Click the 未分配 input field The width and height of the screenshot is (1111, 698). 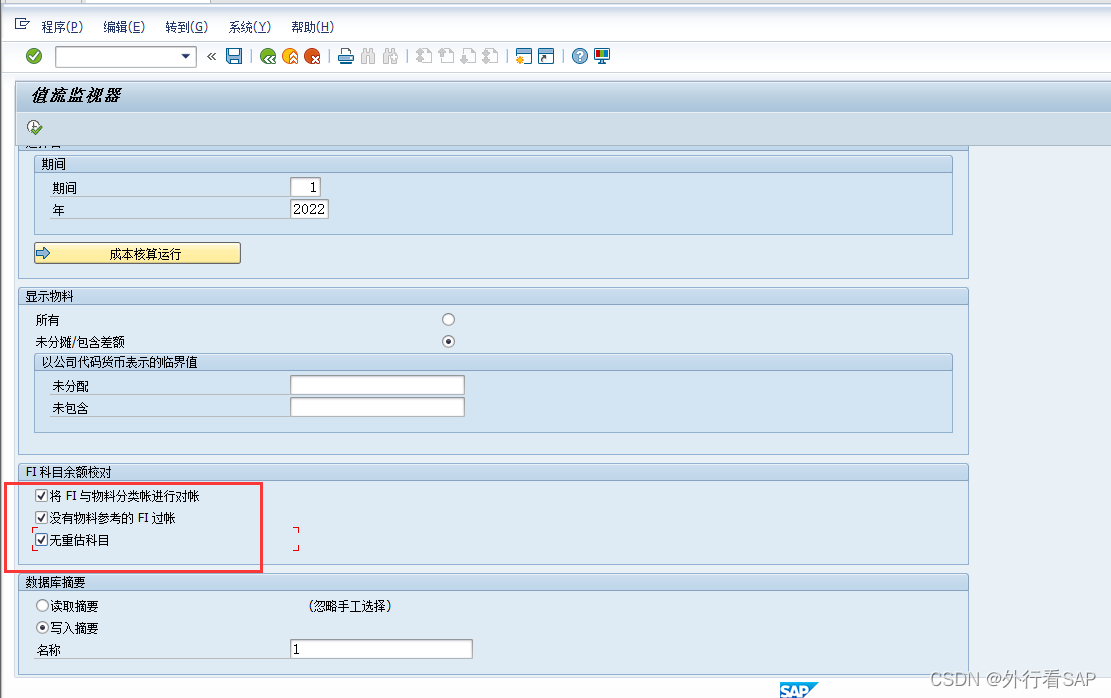pyautogui.click(x=377, y=385)
